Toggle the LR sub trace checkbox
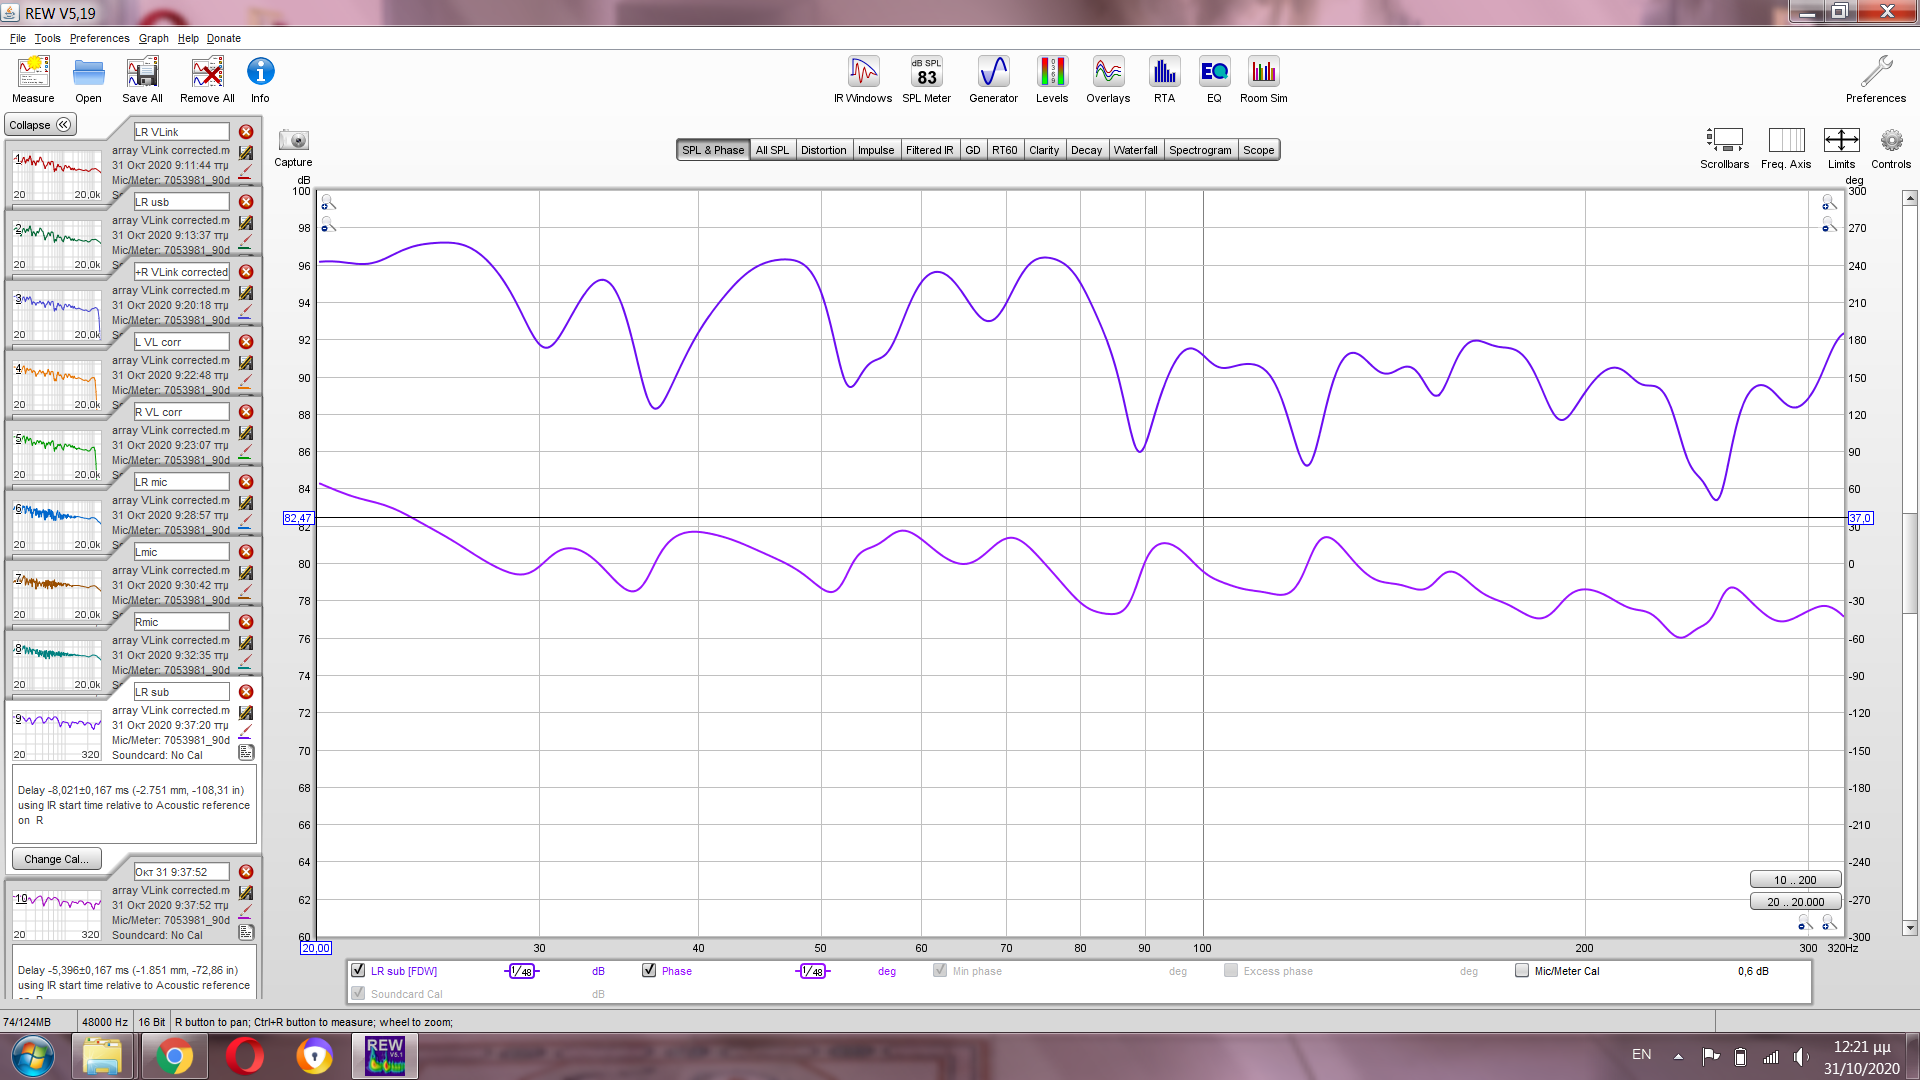The image size is (1920, 1080). tap(358, 971)
